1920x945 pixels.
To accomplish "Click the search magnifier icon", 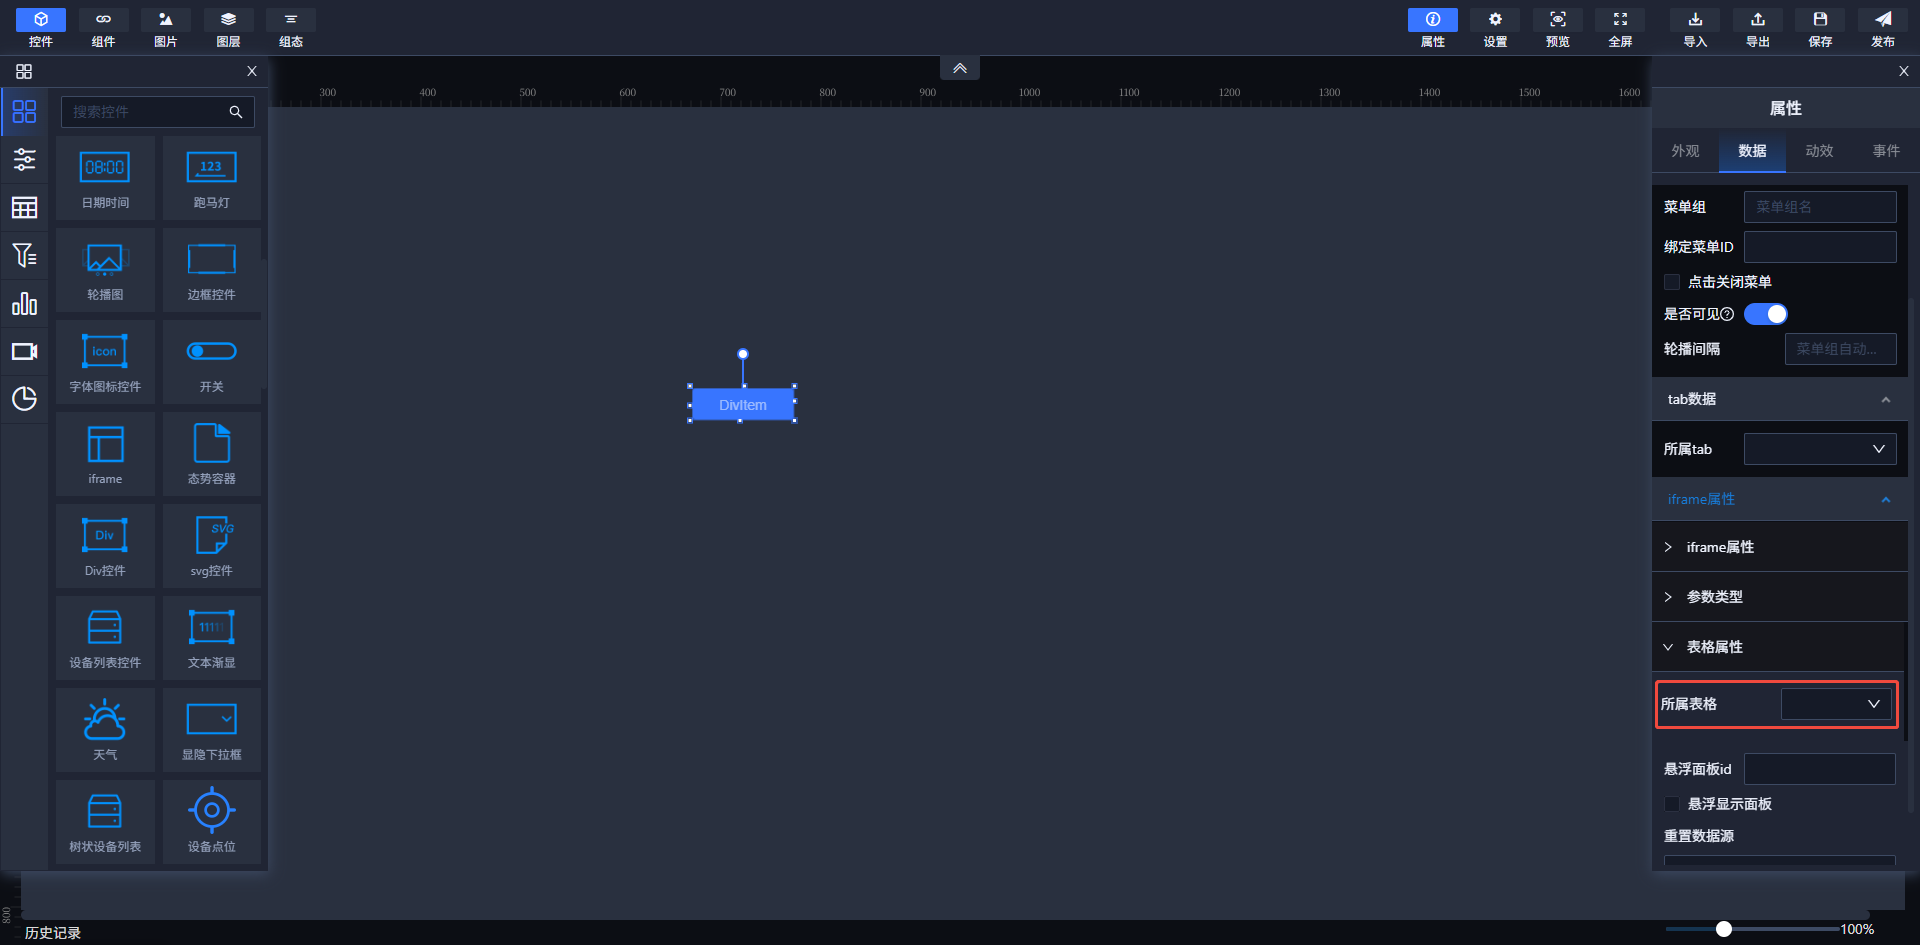I will point(236,112).
